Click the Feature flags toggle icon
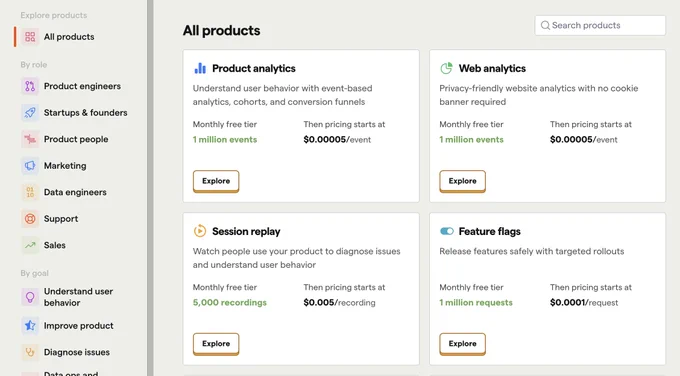Image resolution: width=680 pixels, height=376 pixels. (x=447, y=231)
